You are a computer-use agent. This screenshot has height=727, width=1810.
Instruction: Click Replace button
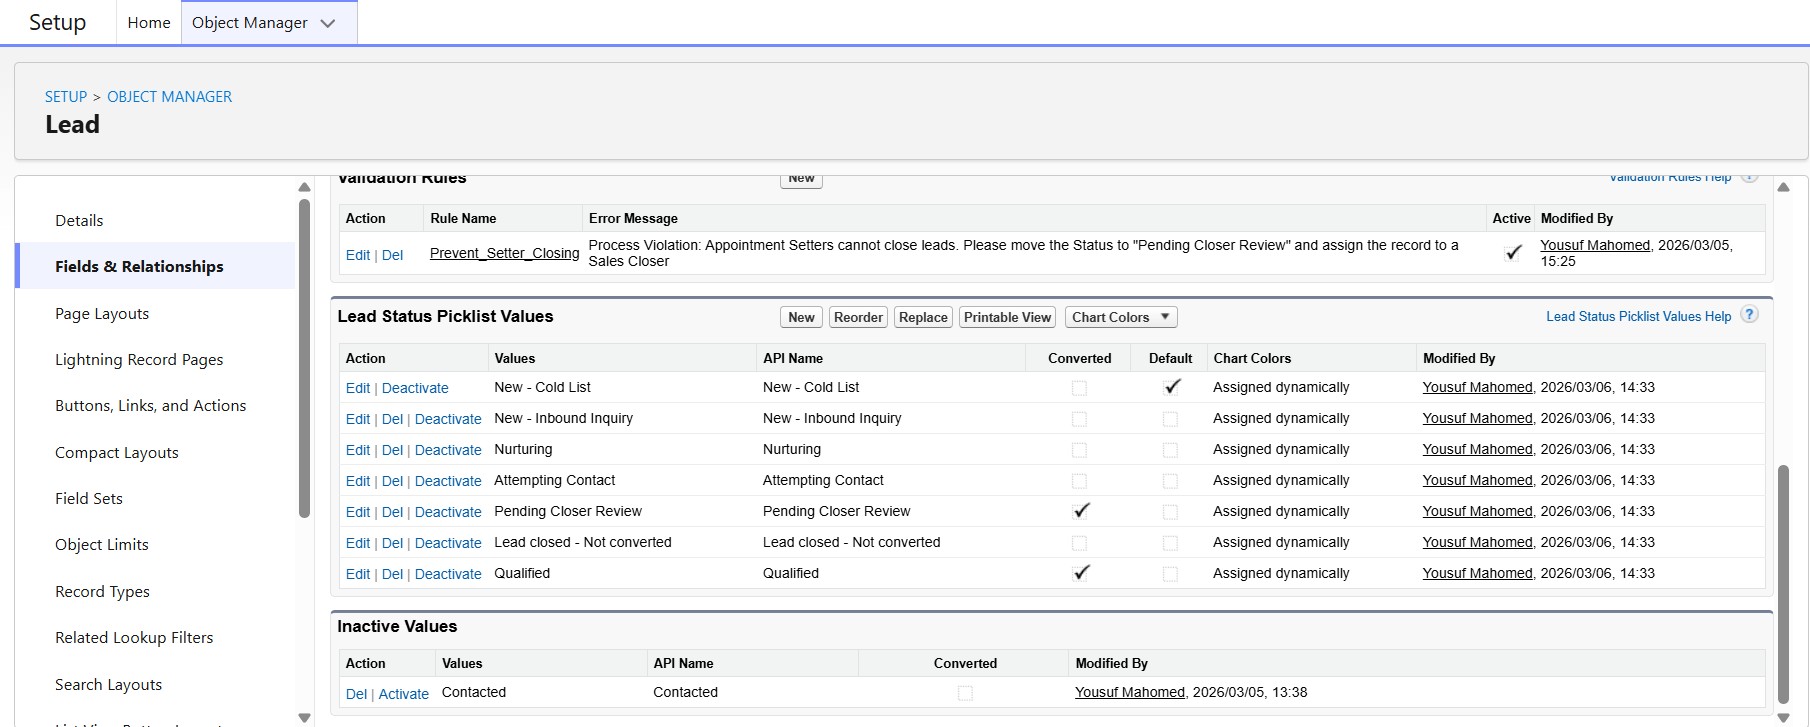pyautogui.click(x=923, y=317)
